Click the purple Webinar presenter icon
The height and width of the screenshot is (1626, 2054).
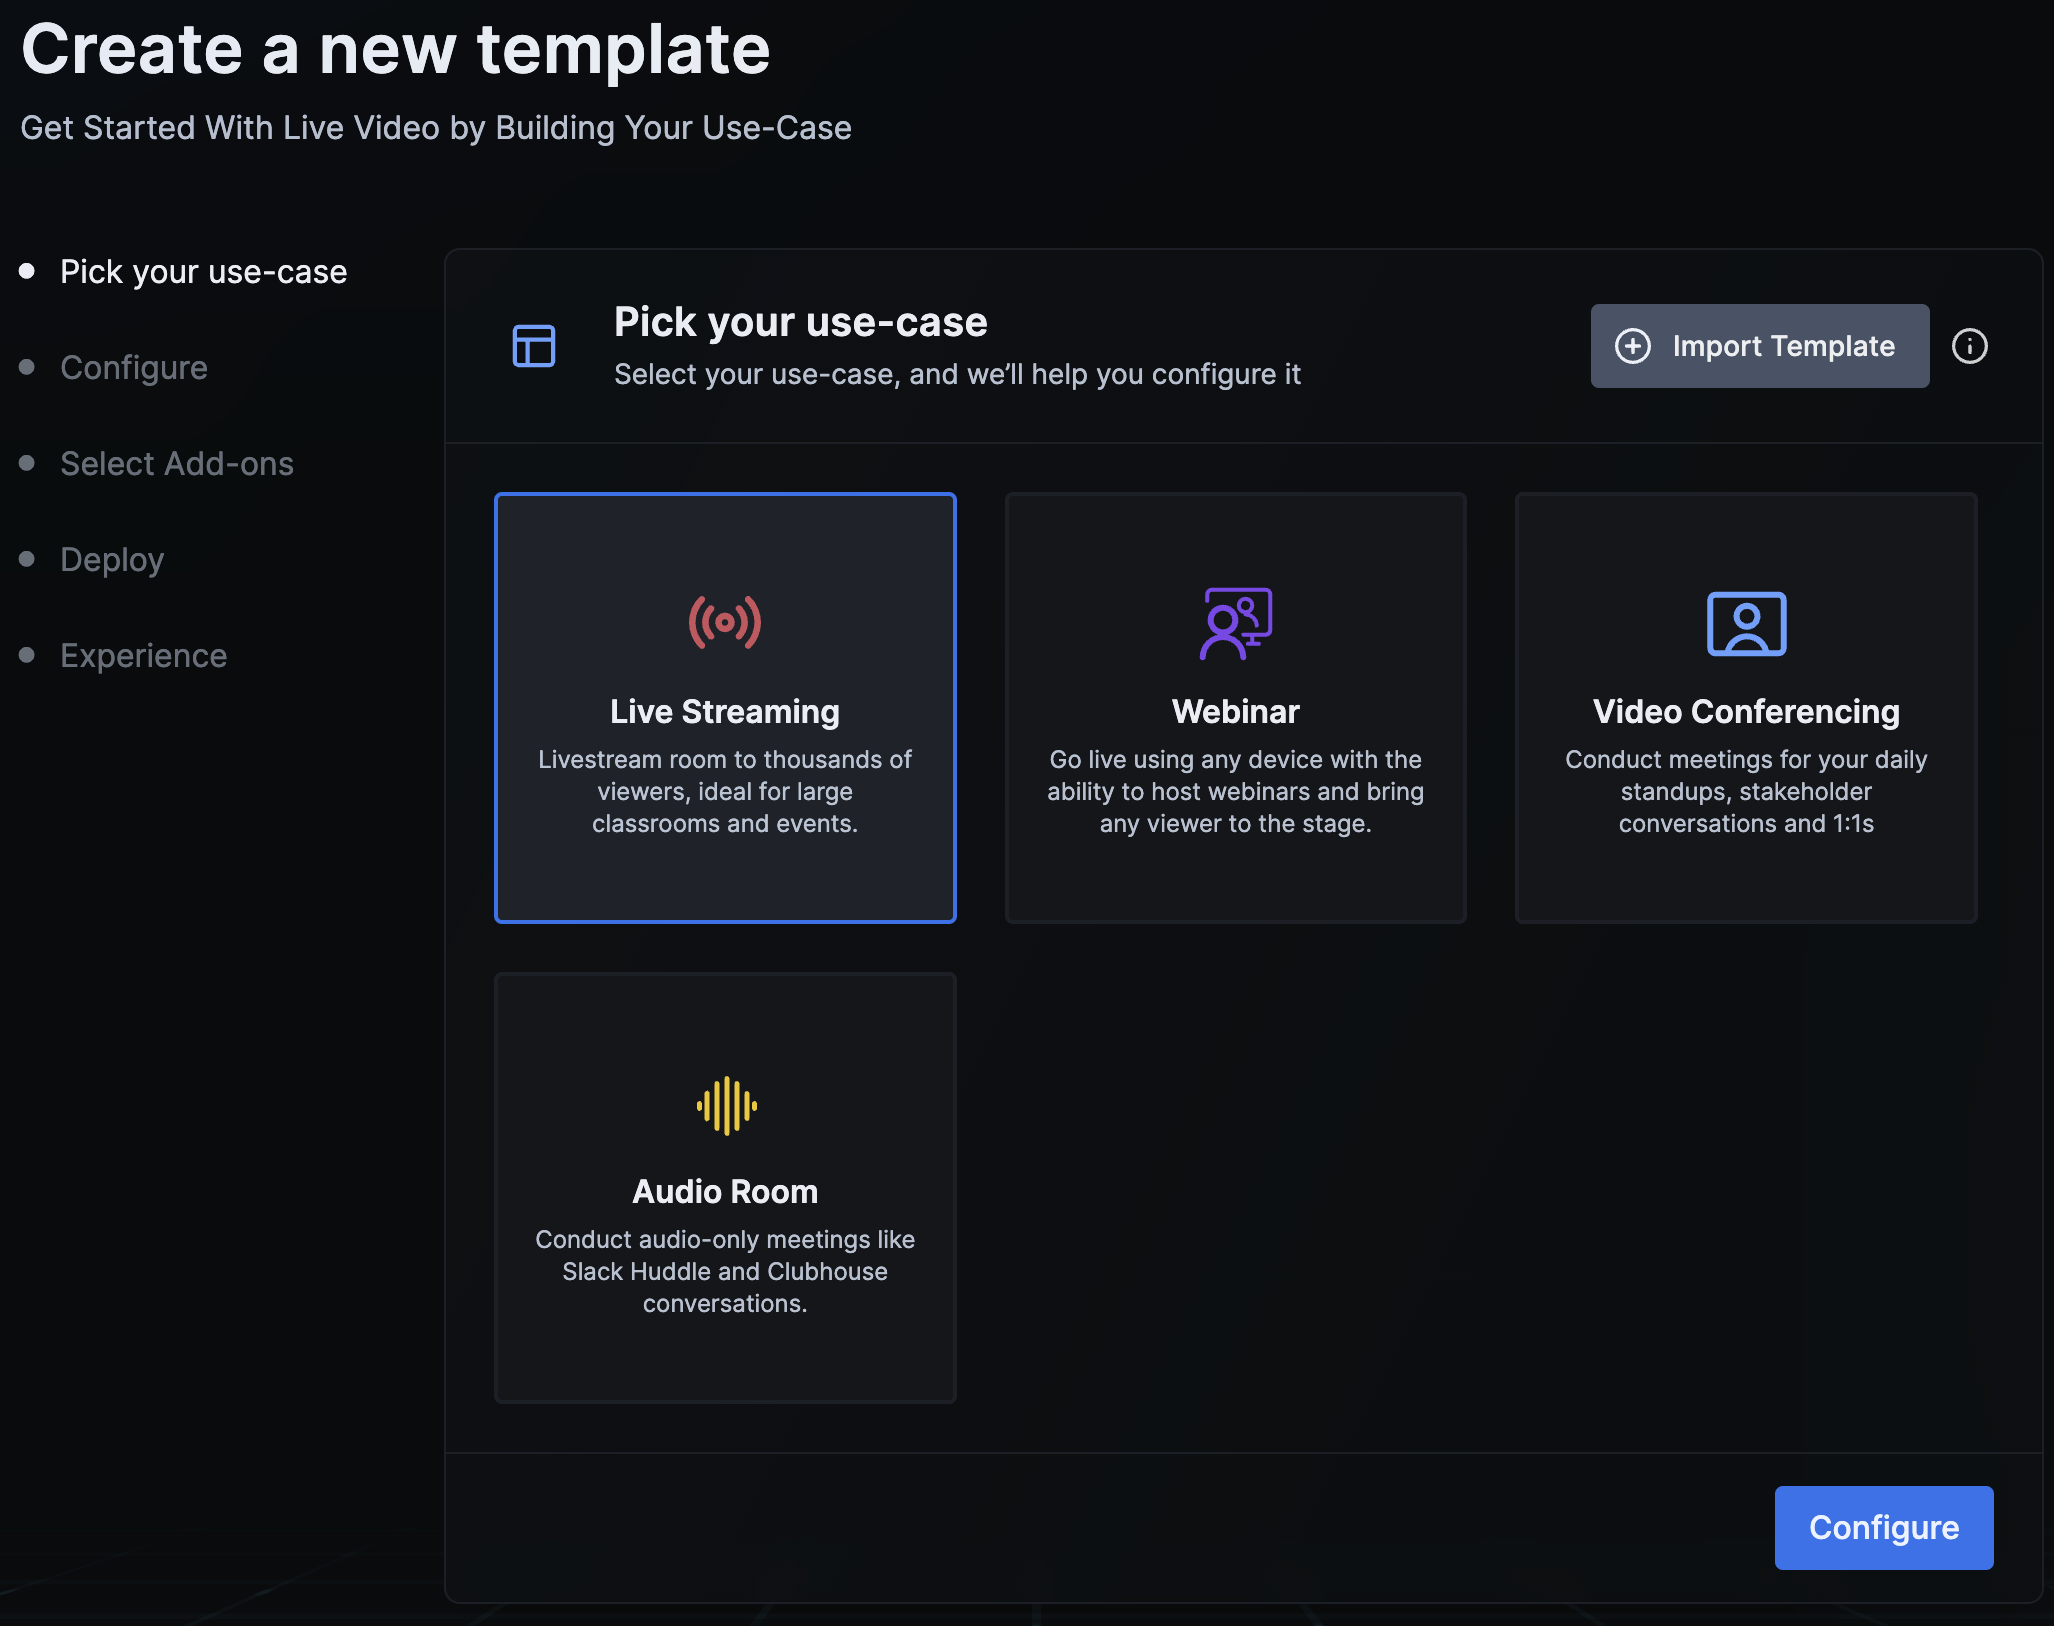point(1235,623)
